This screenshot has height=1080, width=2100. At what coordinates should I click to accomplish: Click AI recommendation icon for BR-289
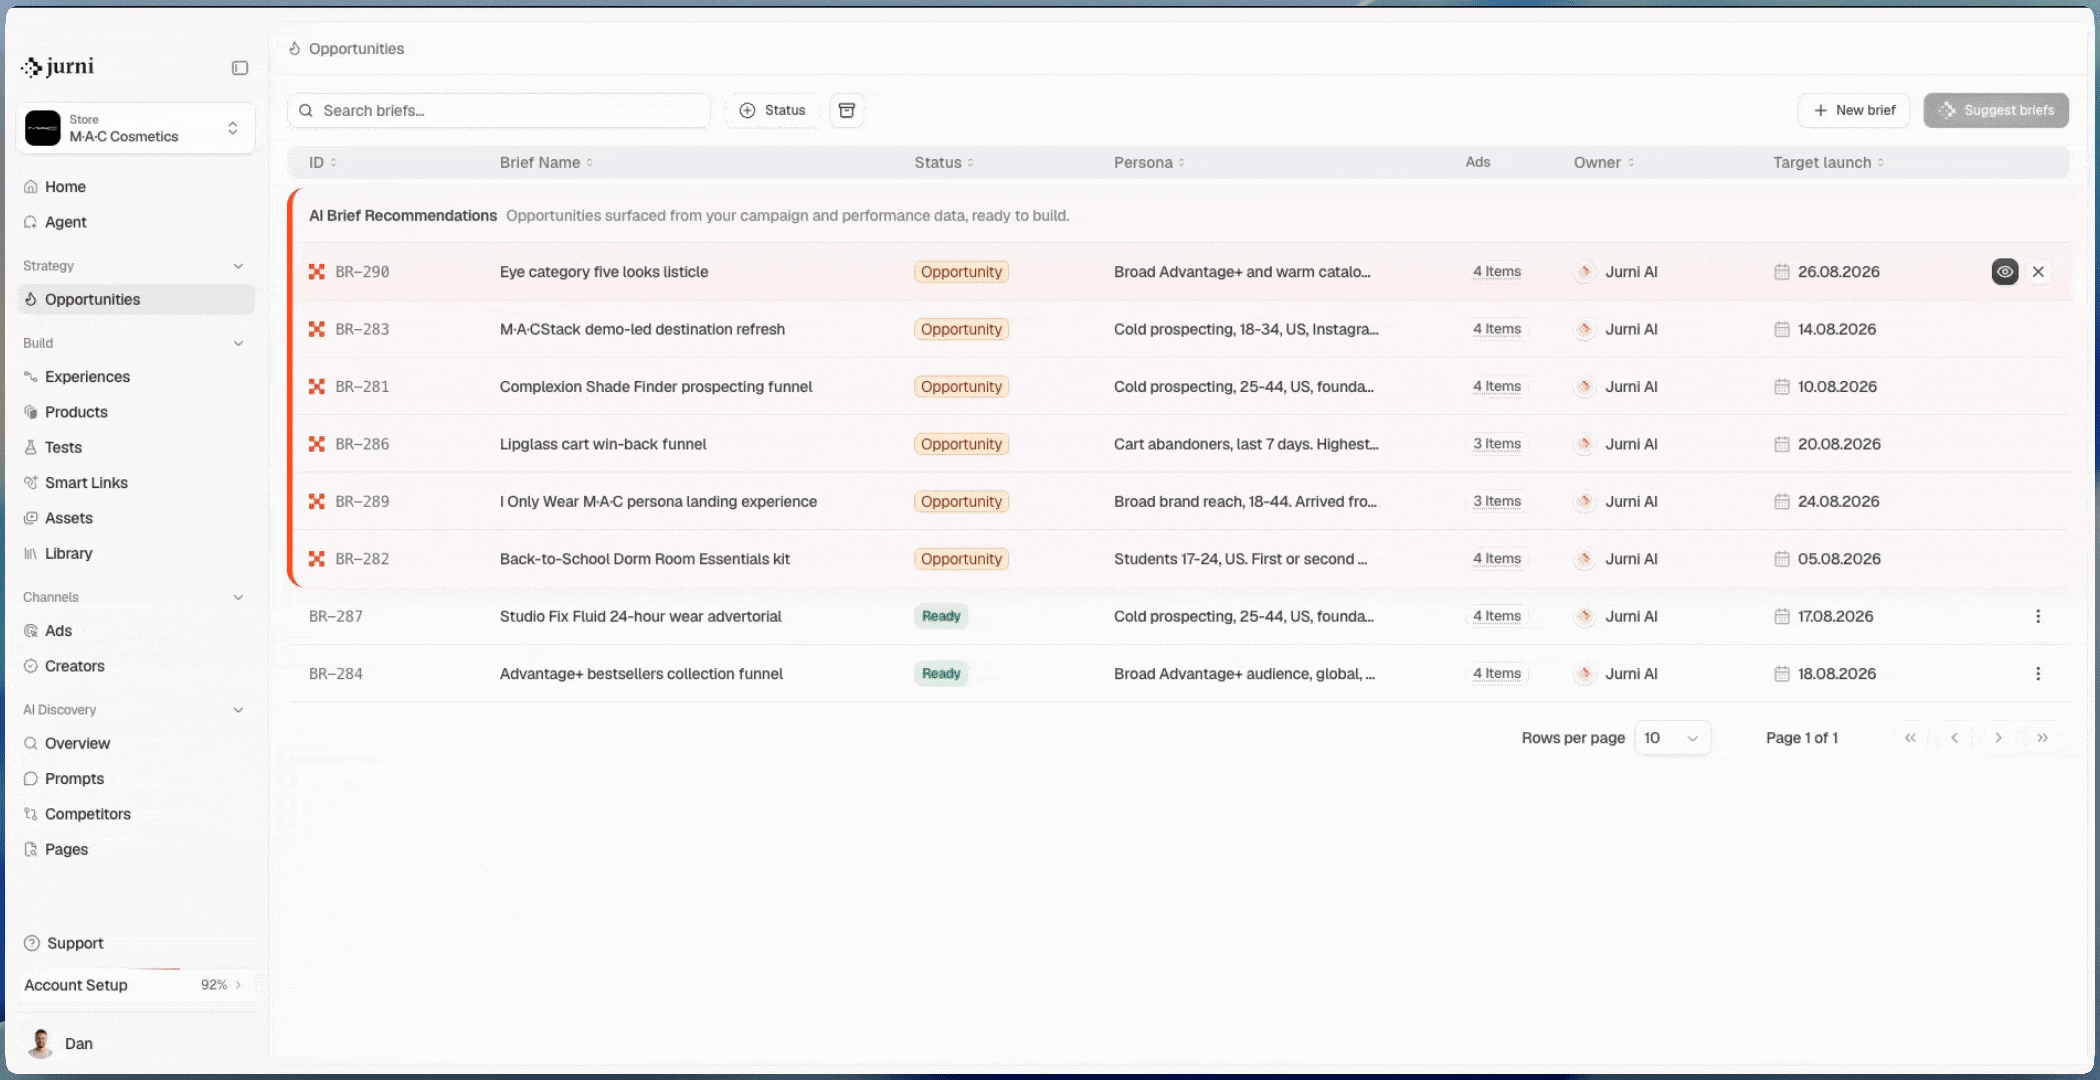pos(317,502)
